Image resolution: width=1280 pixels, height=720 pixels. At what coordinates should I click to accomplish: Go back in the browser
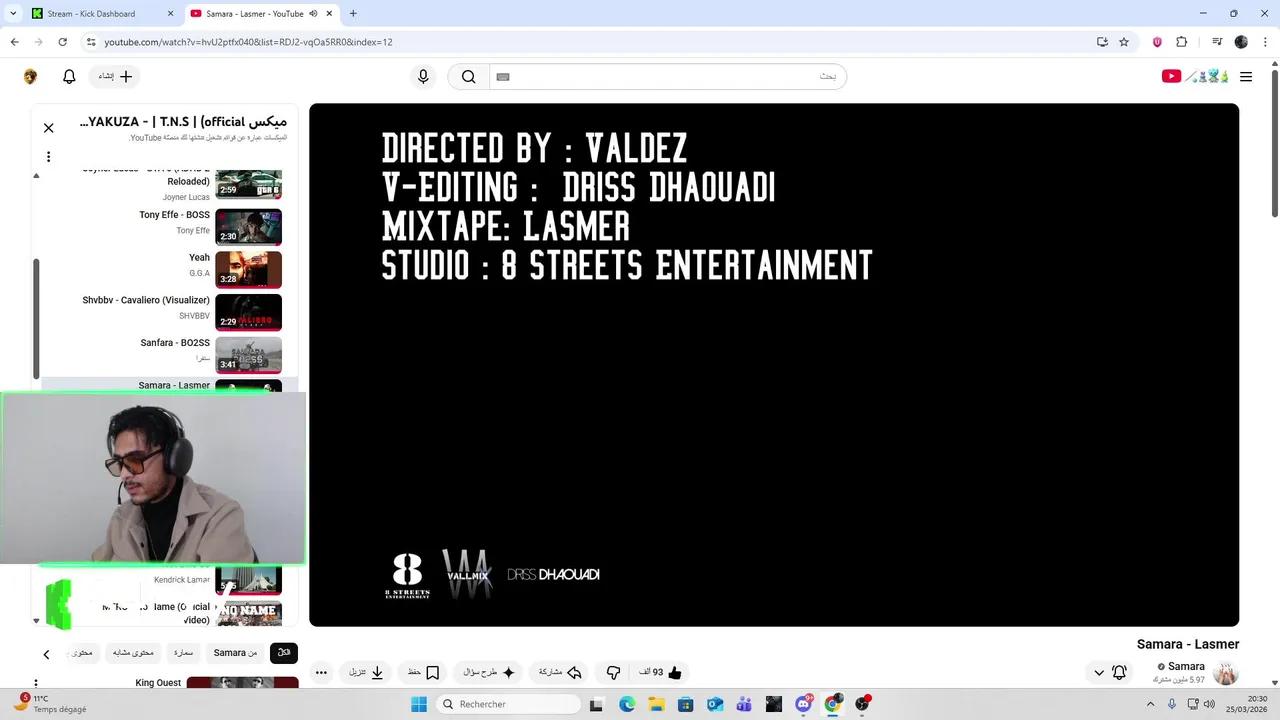(x=14, y=42)
